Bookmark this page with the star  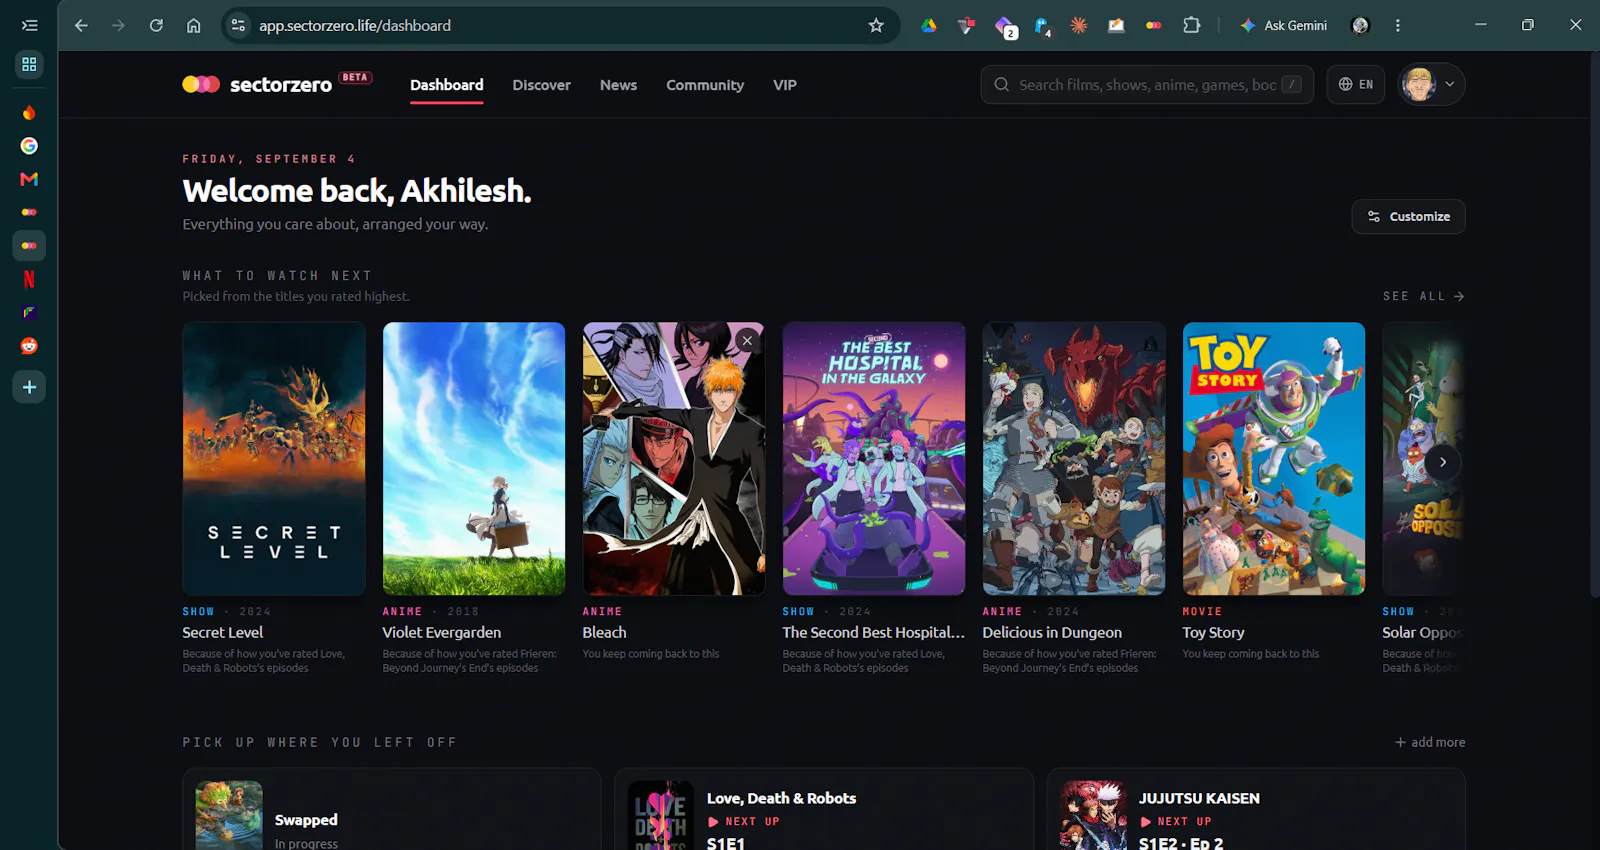(876, 25)
